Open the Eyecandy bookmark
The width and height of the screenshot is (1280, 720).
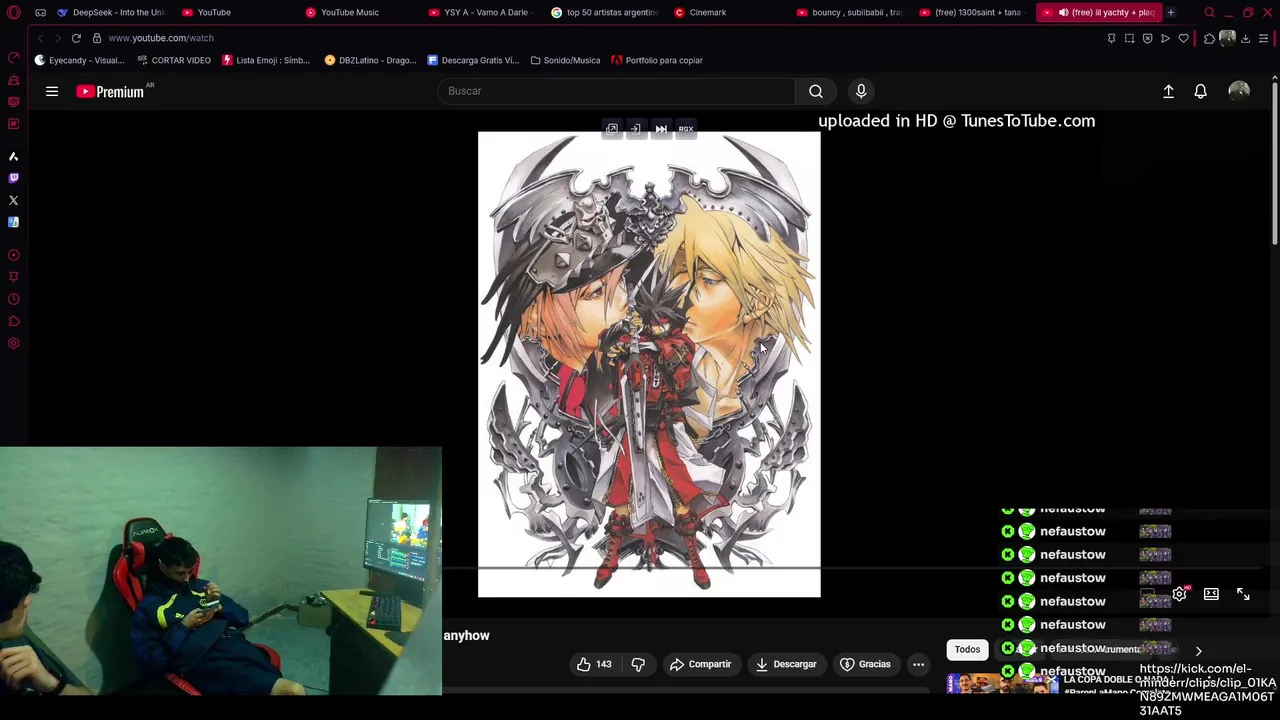[79, 60]
